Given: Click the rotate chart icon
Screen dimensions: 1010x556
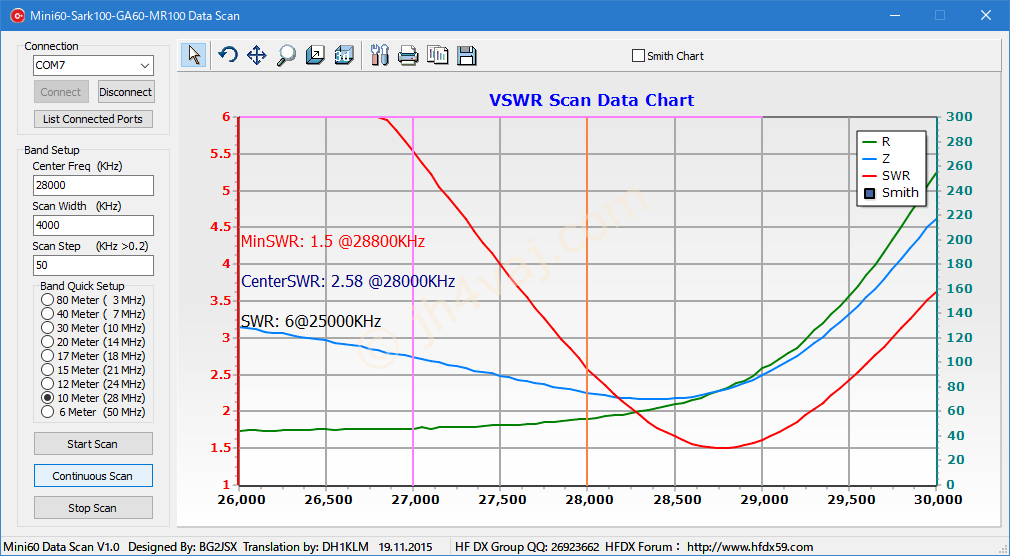Looking at the screenshot, I should [227, 55].
